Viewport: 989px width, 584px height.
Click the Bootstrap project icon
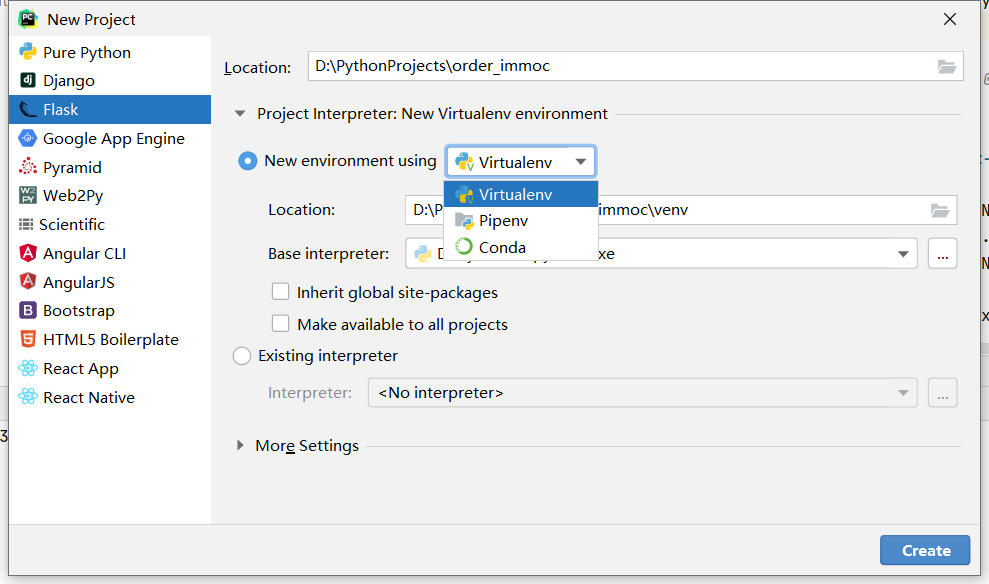click(28, 311)
